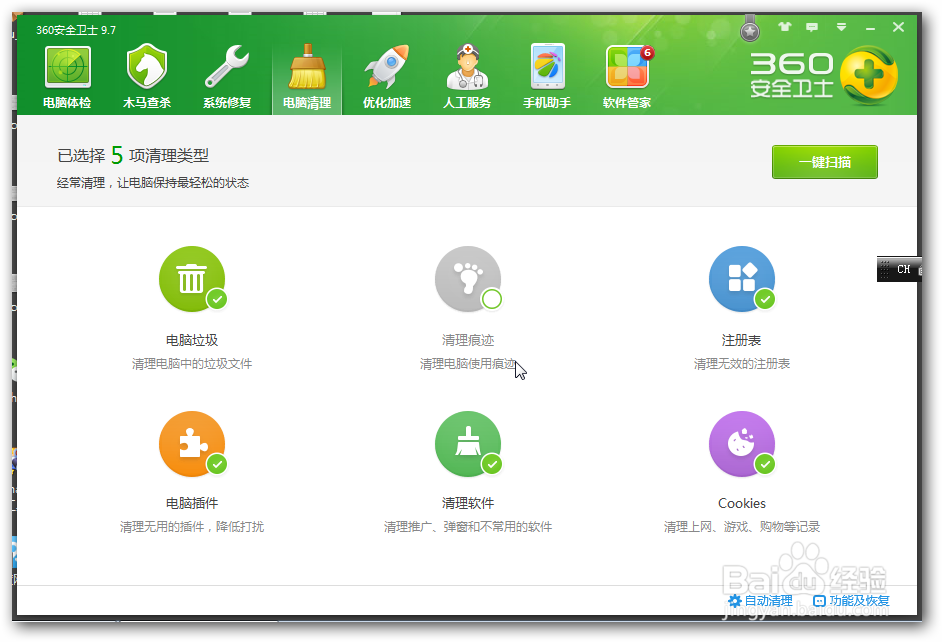Open 优化加速 rocket speedup tool
The height and width of the screenshot is (642, 942).
(386, 76)
